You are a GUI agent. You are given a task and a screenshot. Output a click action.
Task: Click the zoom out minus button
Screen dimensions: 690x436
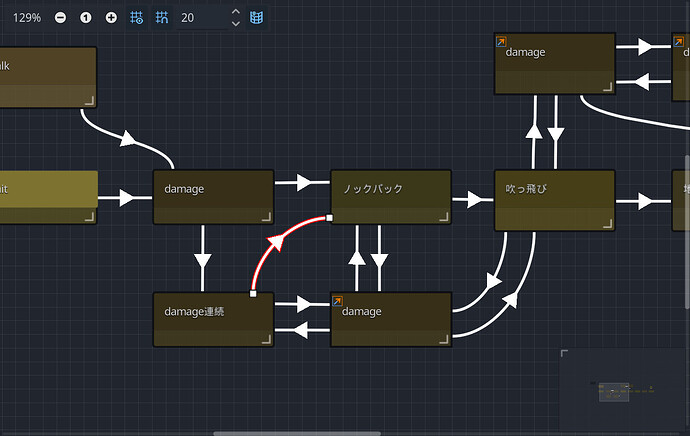tap(61, 18)
